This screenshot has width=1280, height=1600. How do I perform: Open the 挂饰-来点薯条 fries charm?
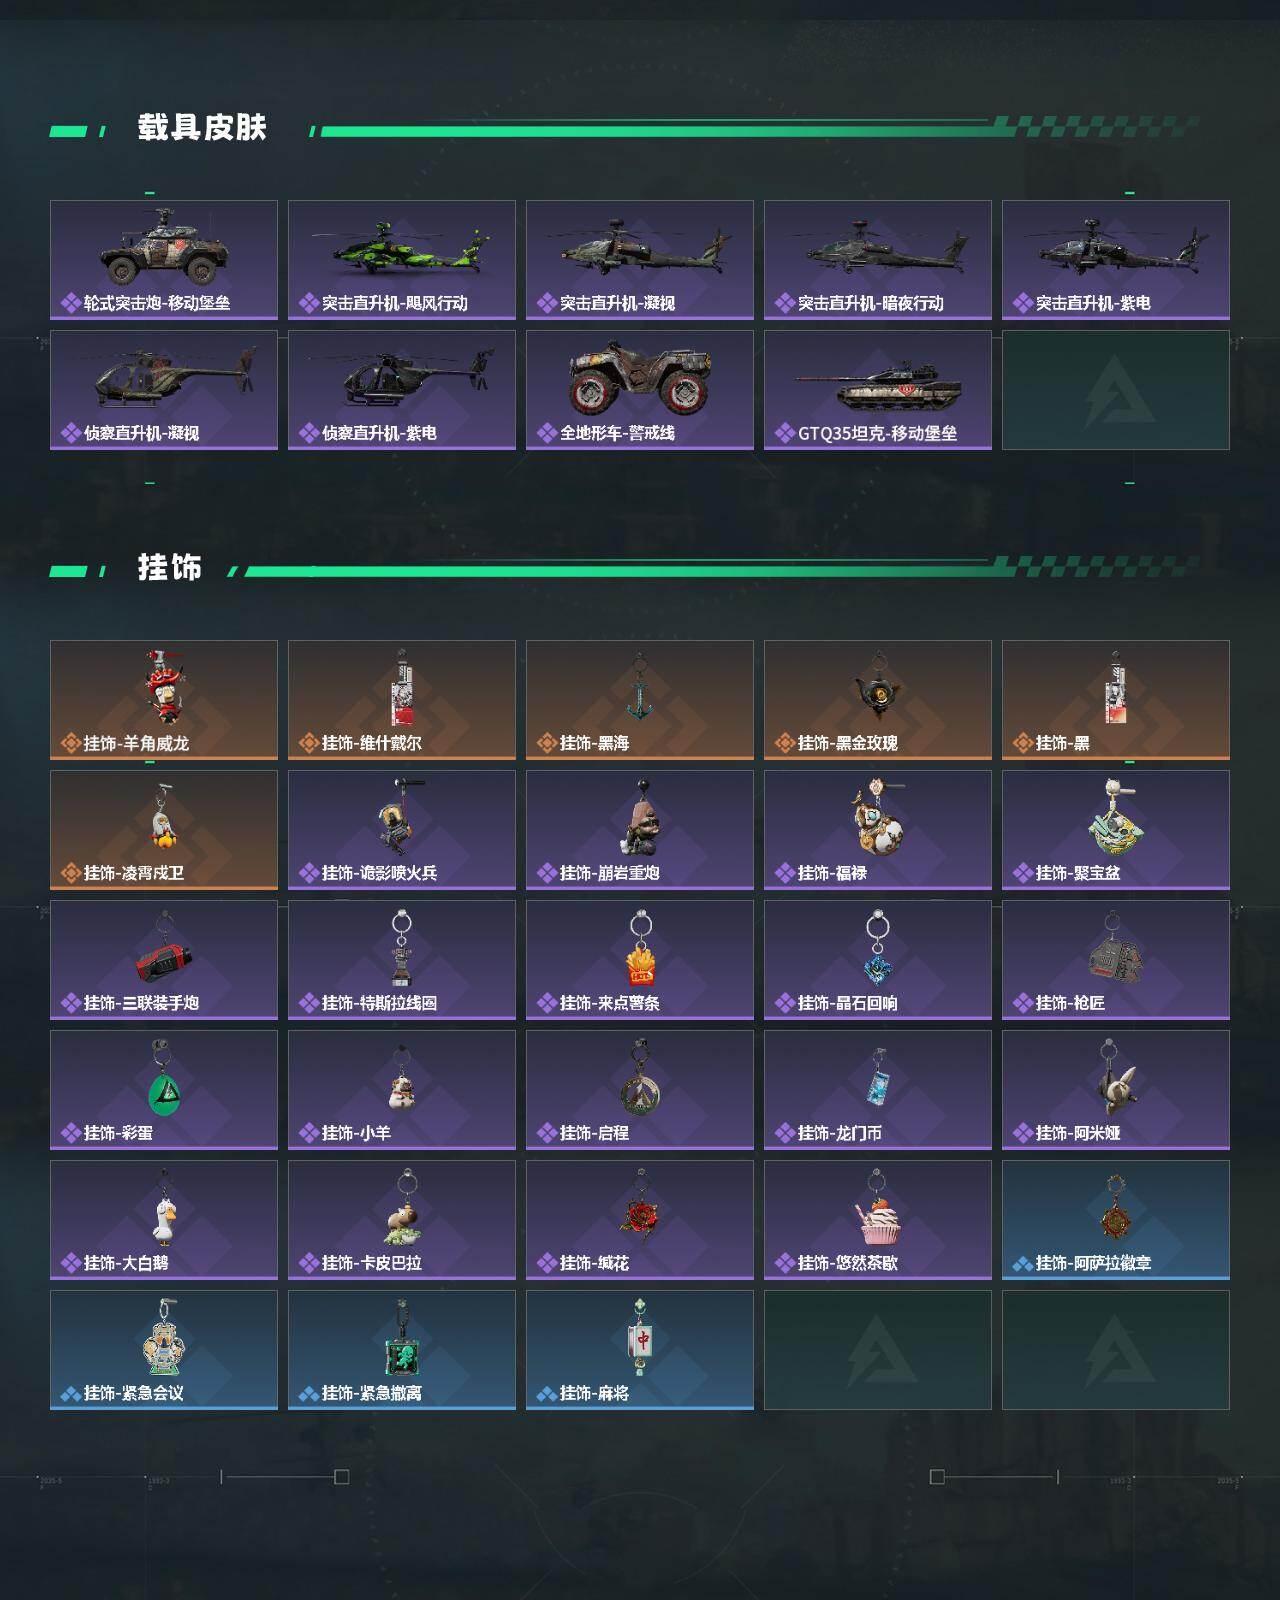pyautogui.click(x=640, y=960)
